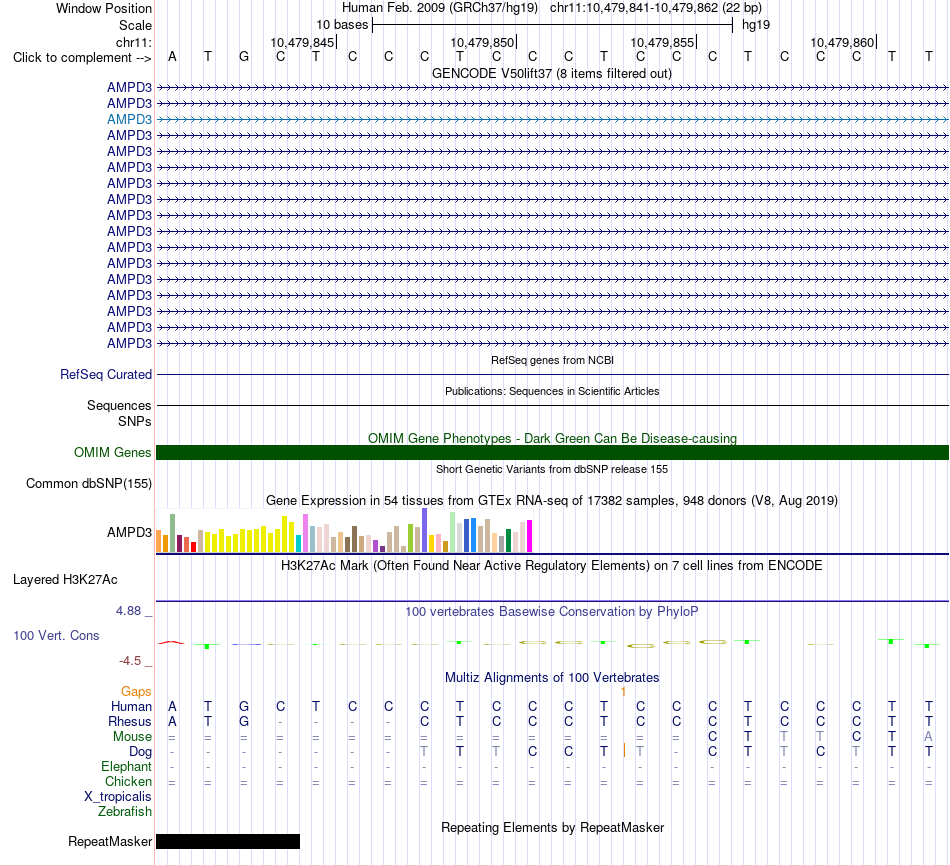Click the Rhesus alignment row label

pos(130,721)
